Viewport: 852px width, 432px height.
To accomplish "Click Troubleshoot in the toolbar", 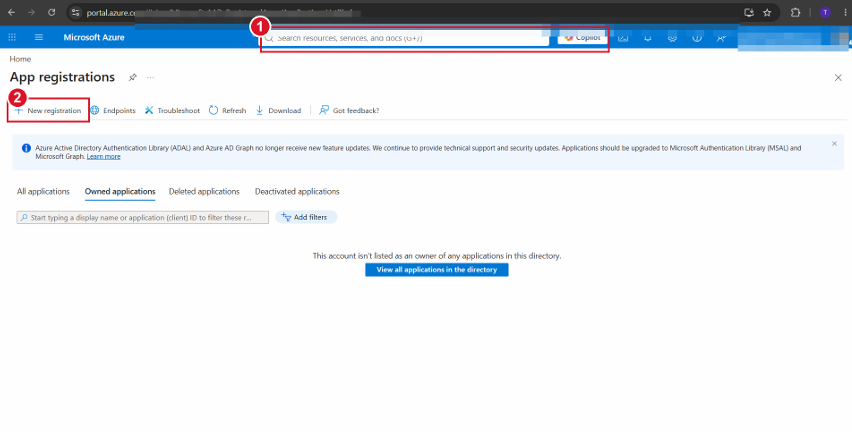I will (x=172, y=110).
